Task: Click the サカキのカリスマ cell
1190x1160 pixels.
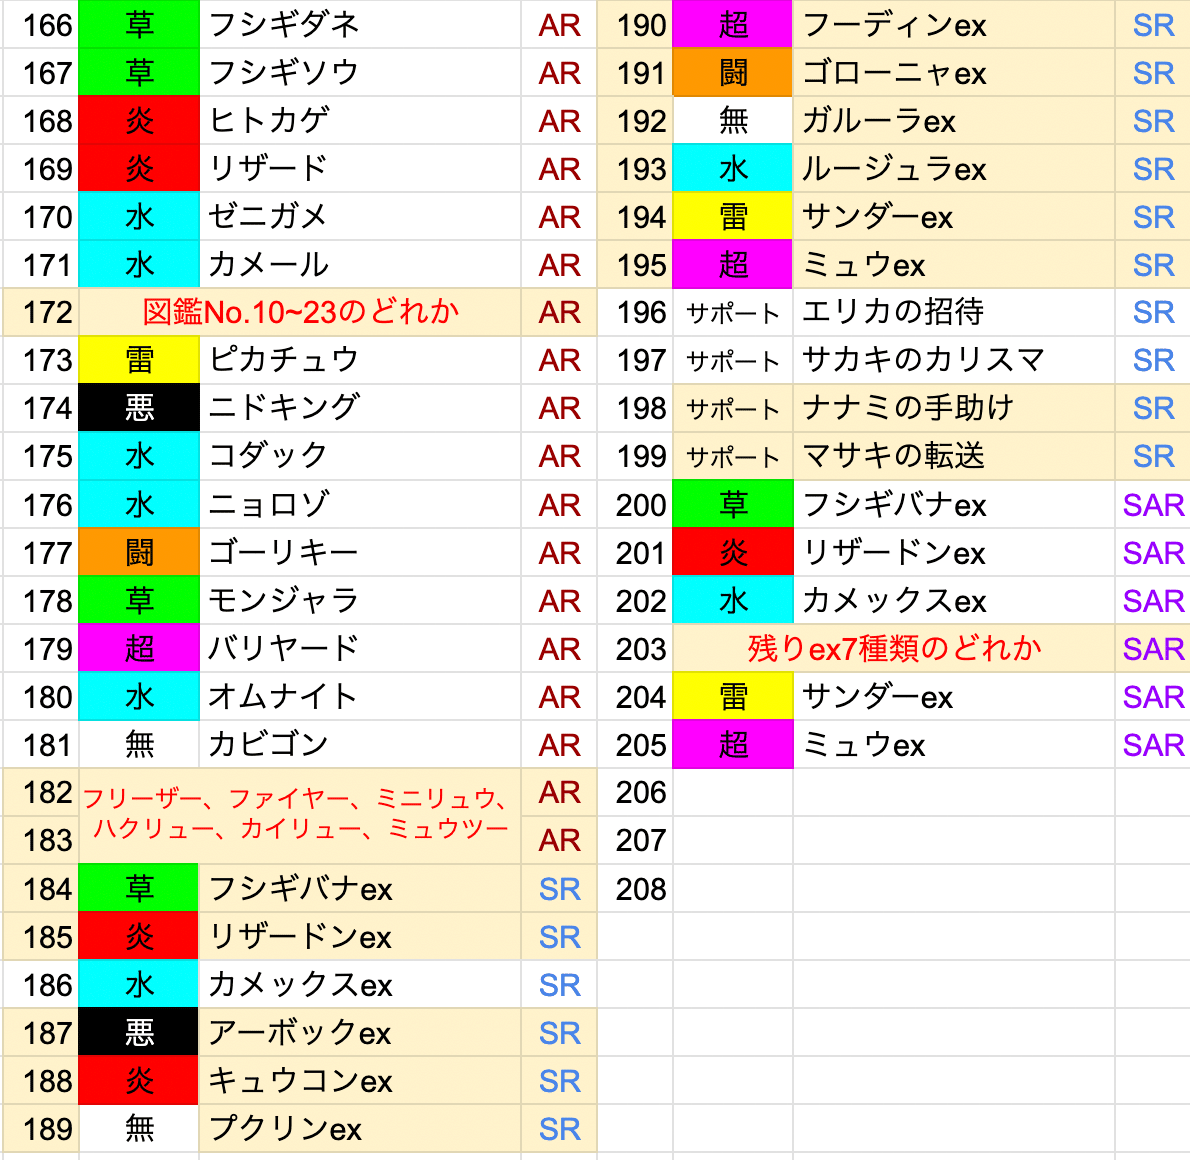Action: 954,360
